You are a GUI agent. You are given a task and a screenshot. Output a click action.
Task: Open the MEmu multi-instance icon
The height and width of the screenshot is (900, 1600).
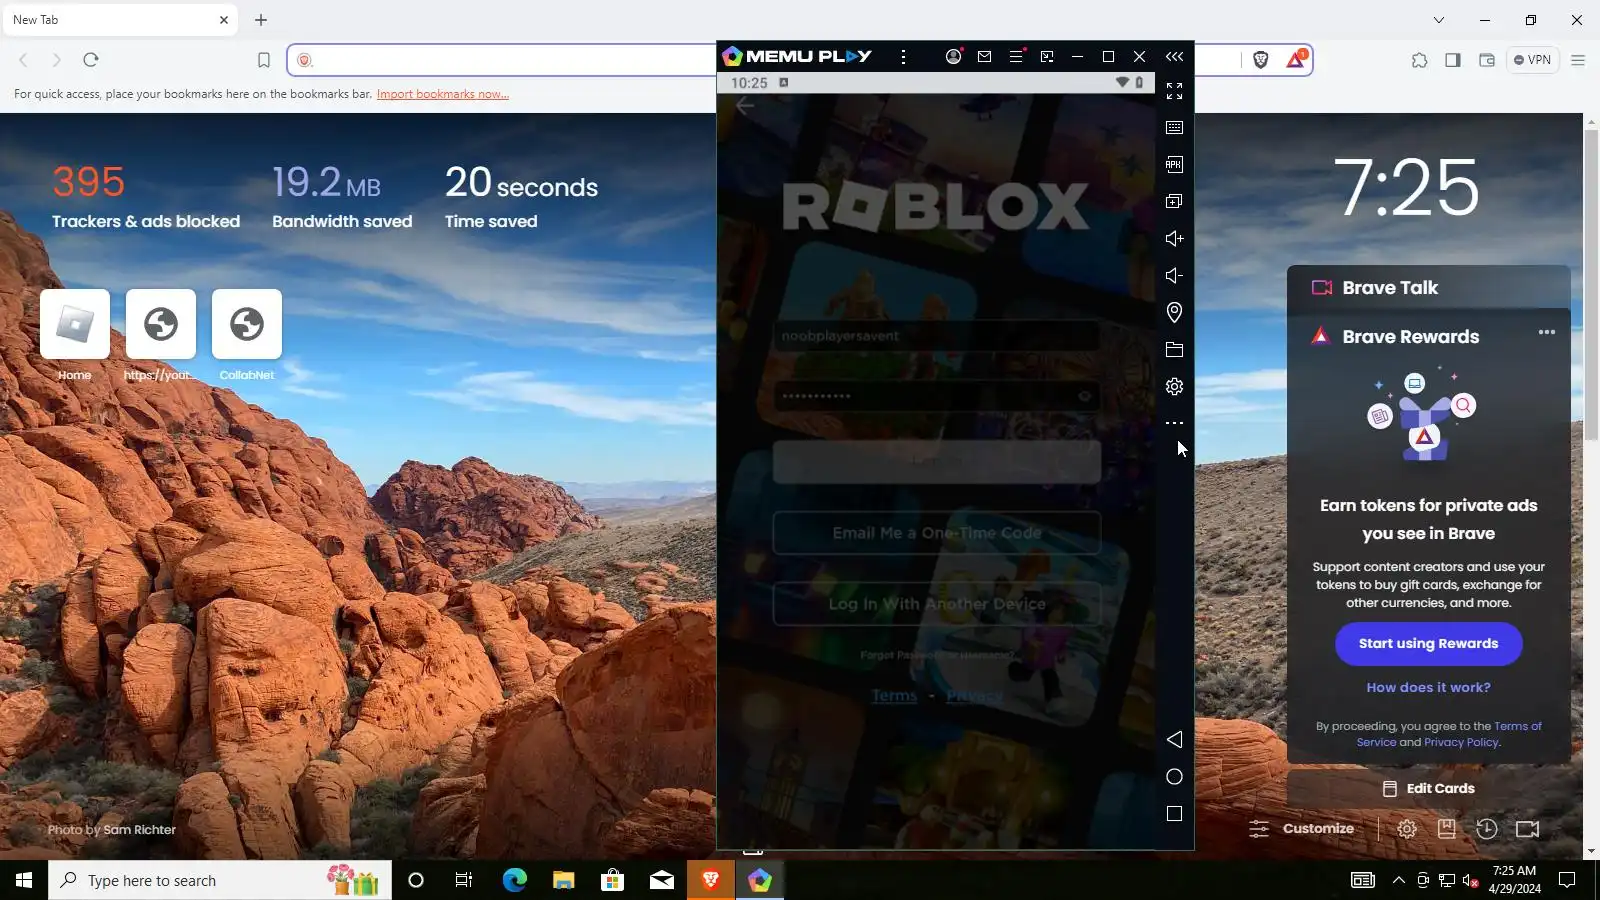(1174, 201)
